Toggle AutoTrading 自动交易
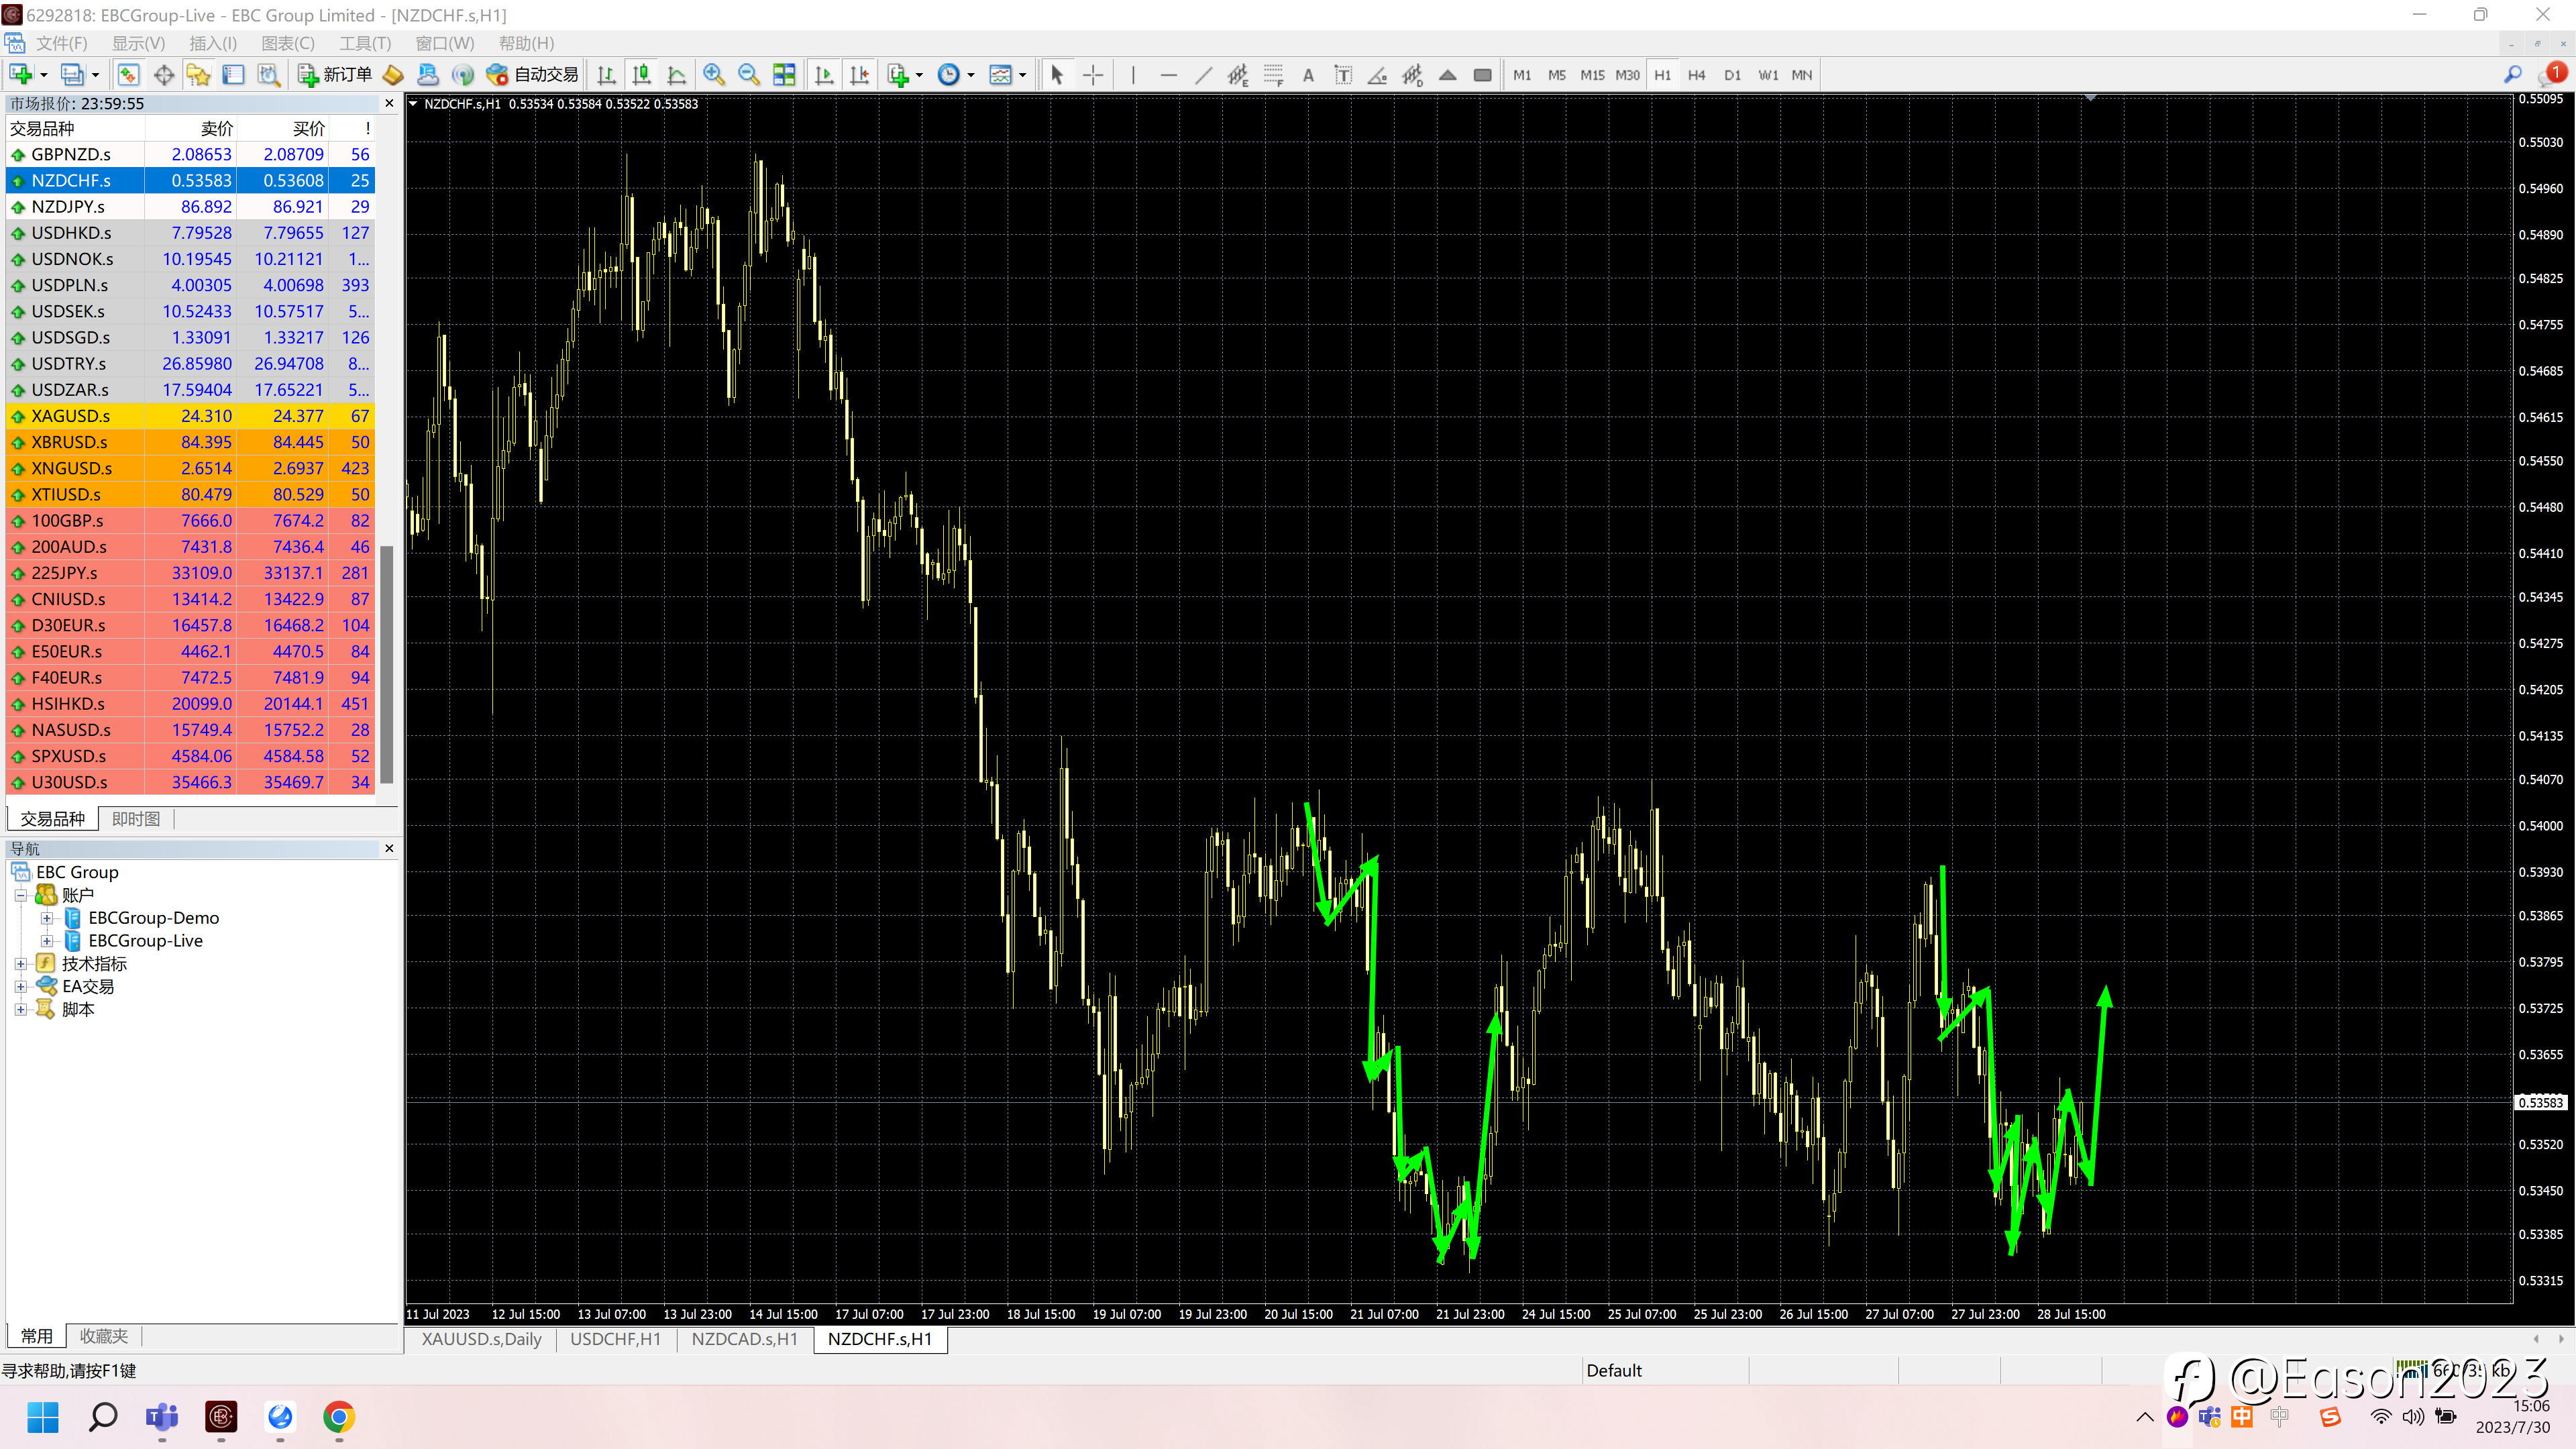 [x=532, y=75]
